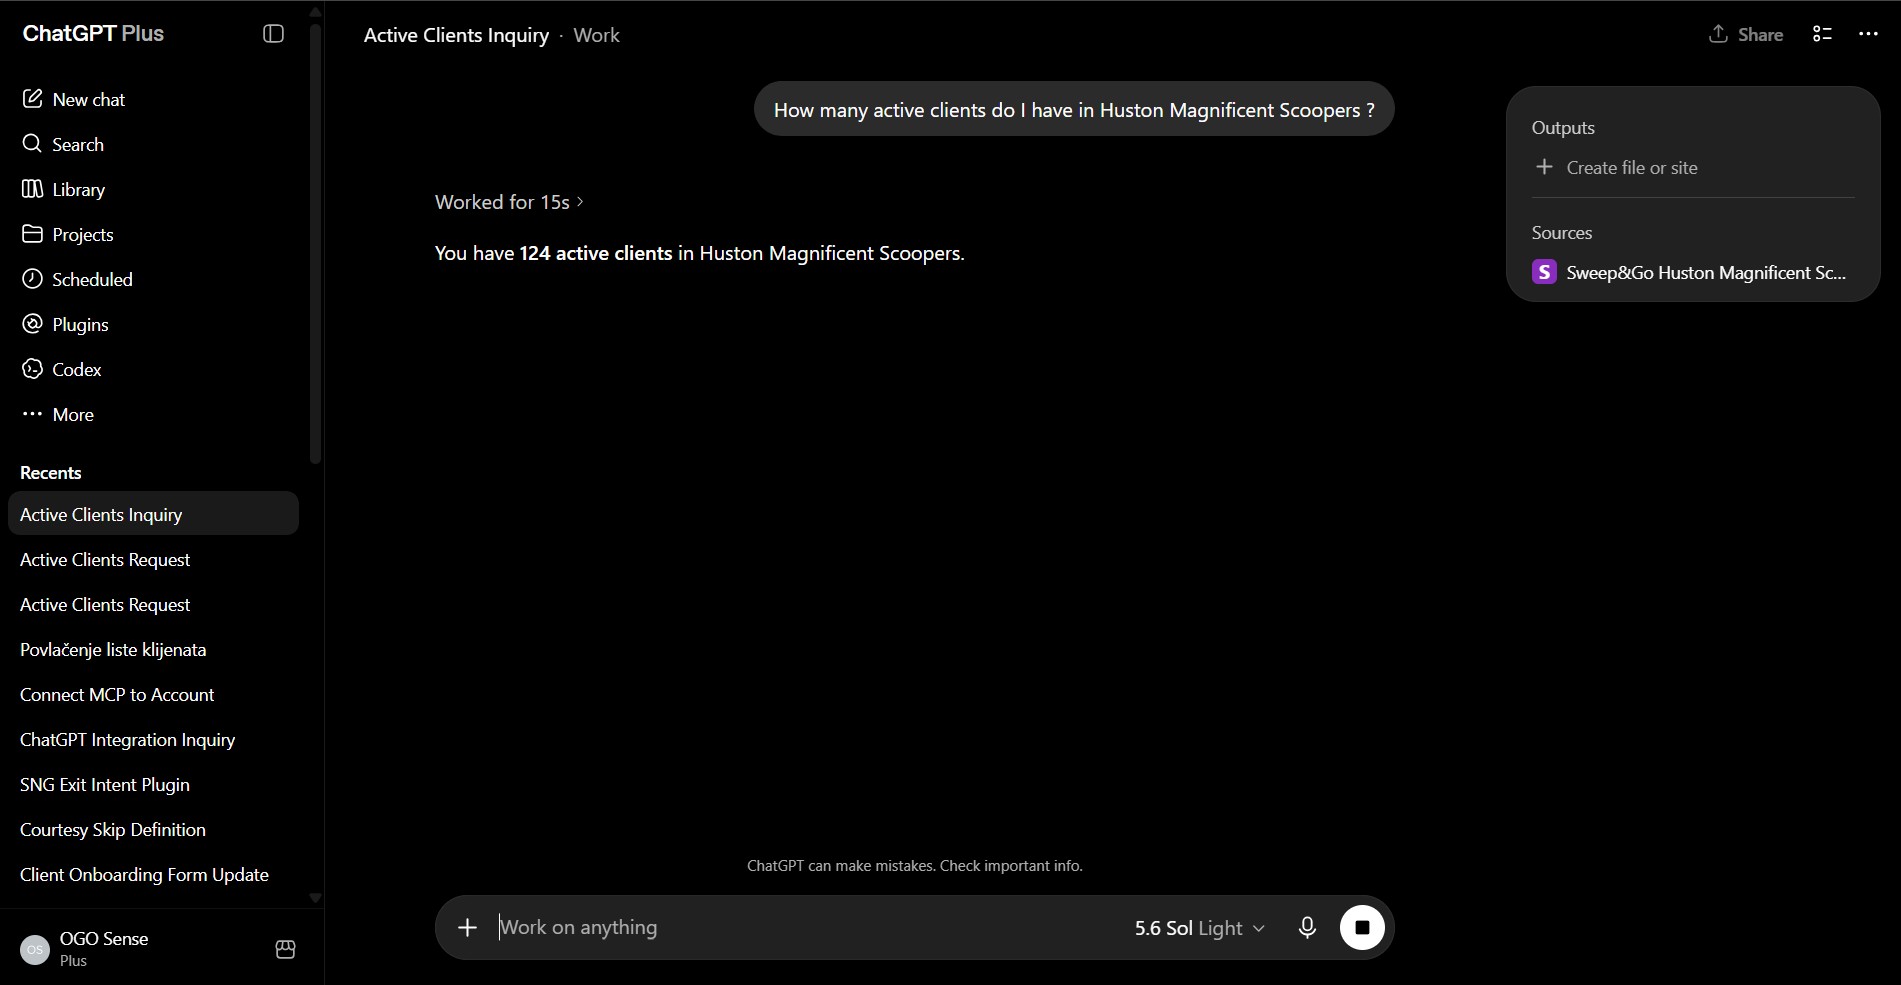Expand the Worked for 15s details

509,202
